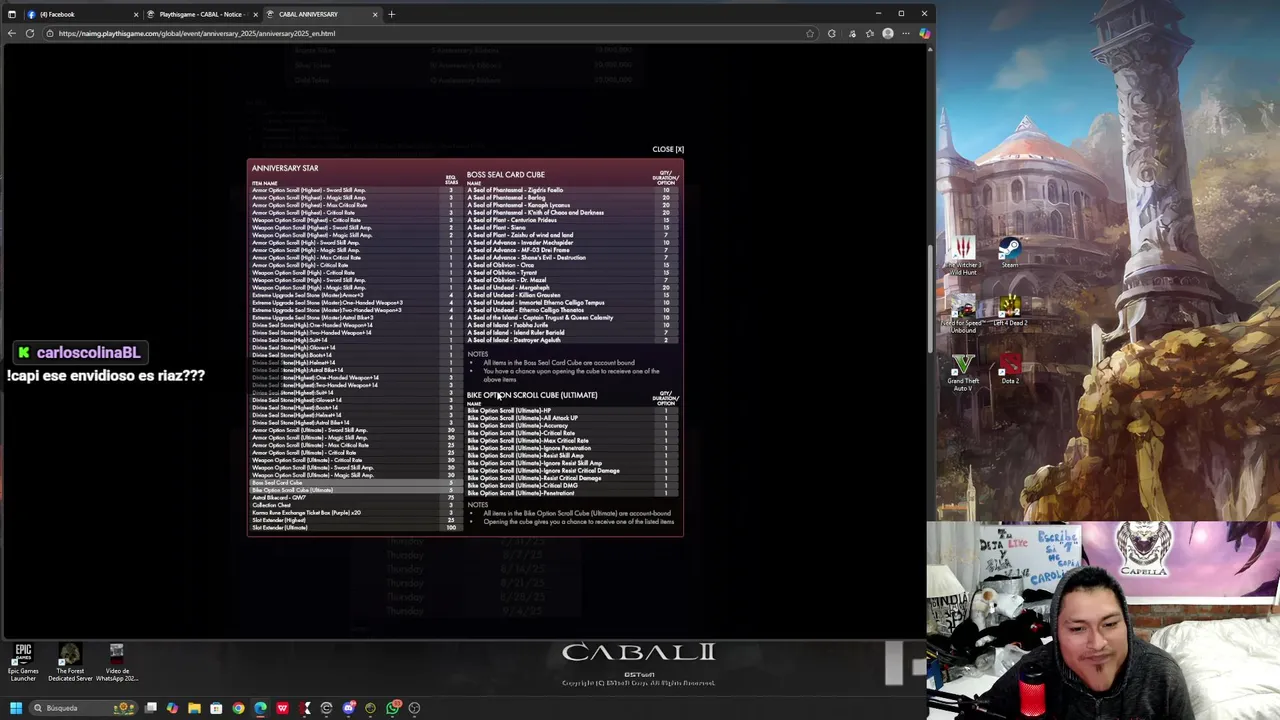Open Microsoft Store from taskbar
The width and height of the screenshot is (1280, 720).
[216, 708]
